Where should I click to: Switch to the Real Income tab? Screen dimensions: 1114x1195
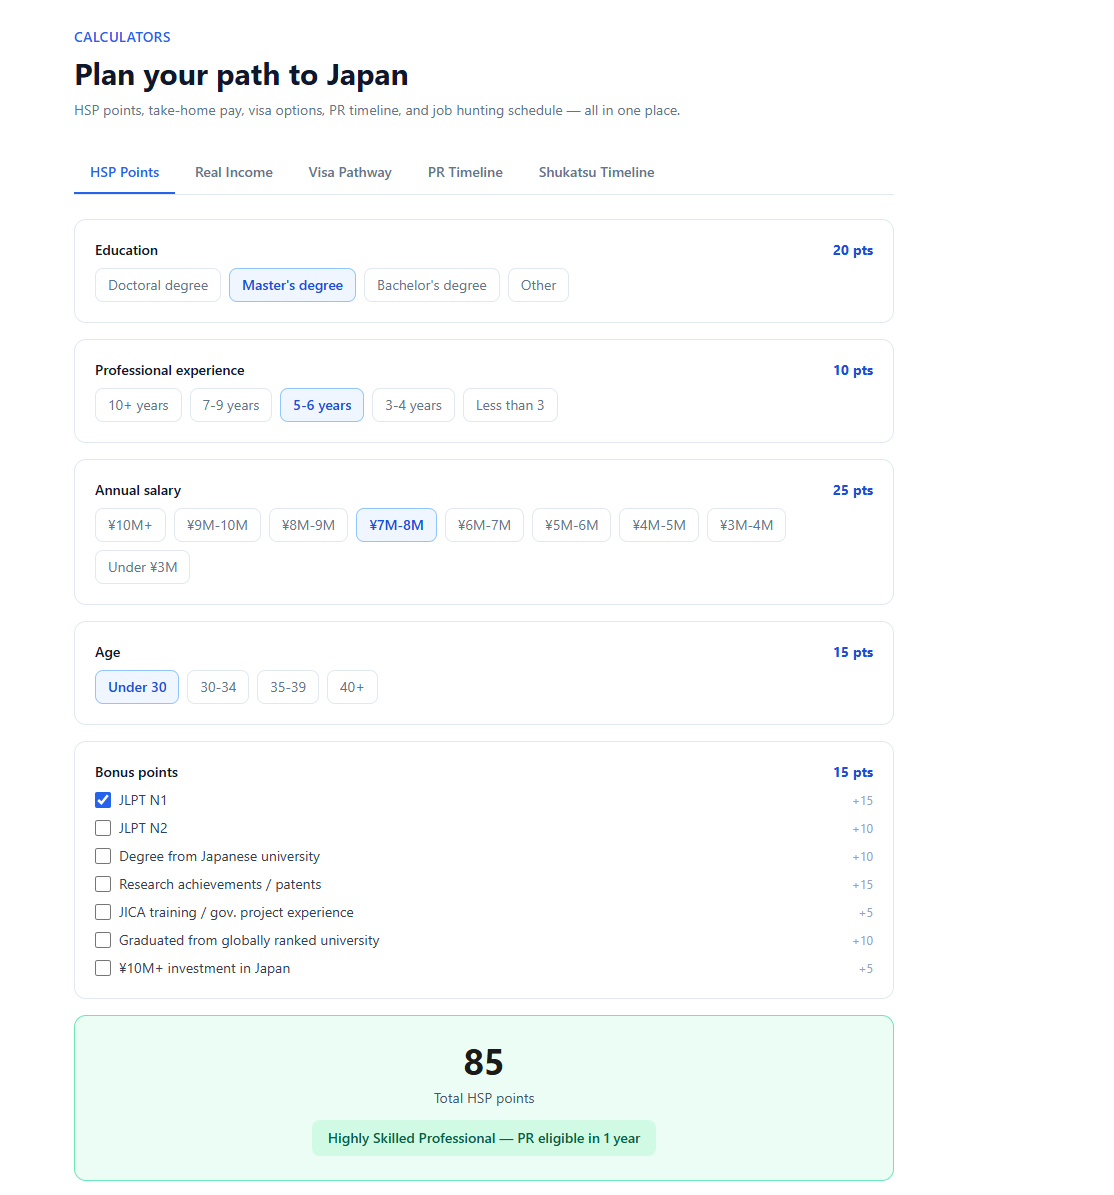pyautogui.click(x=233, y=172)
